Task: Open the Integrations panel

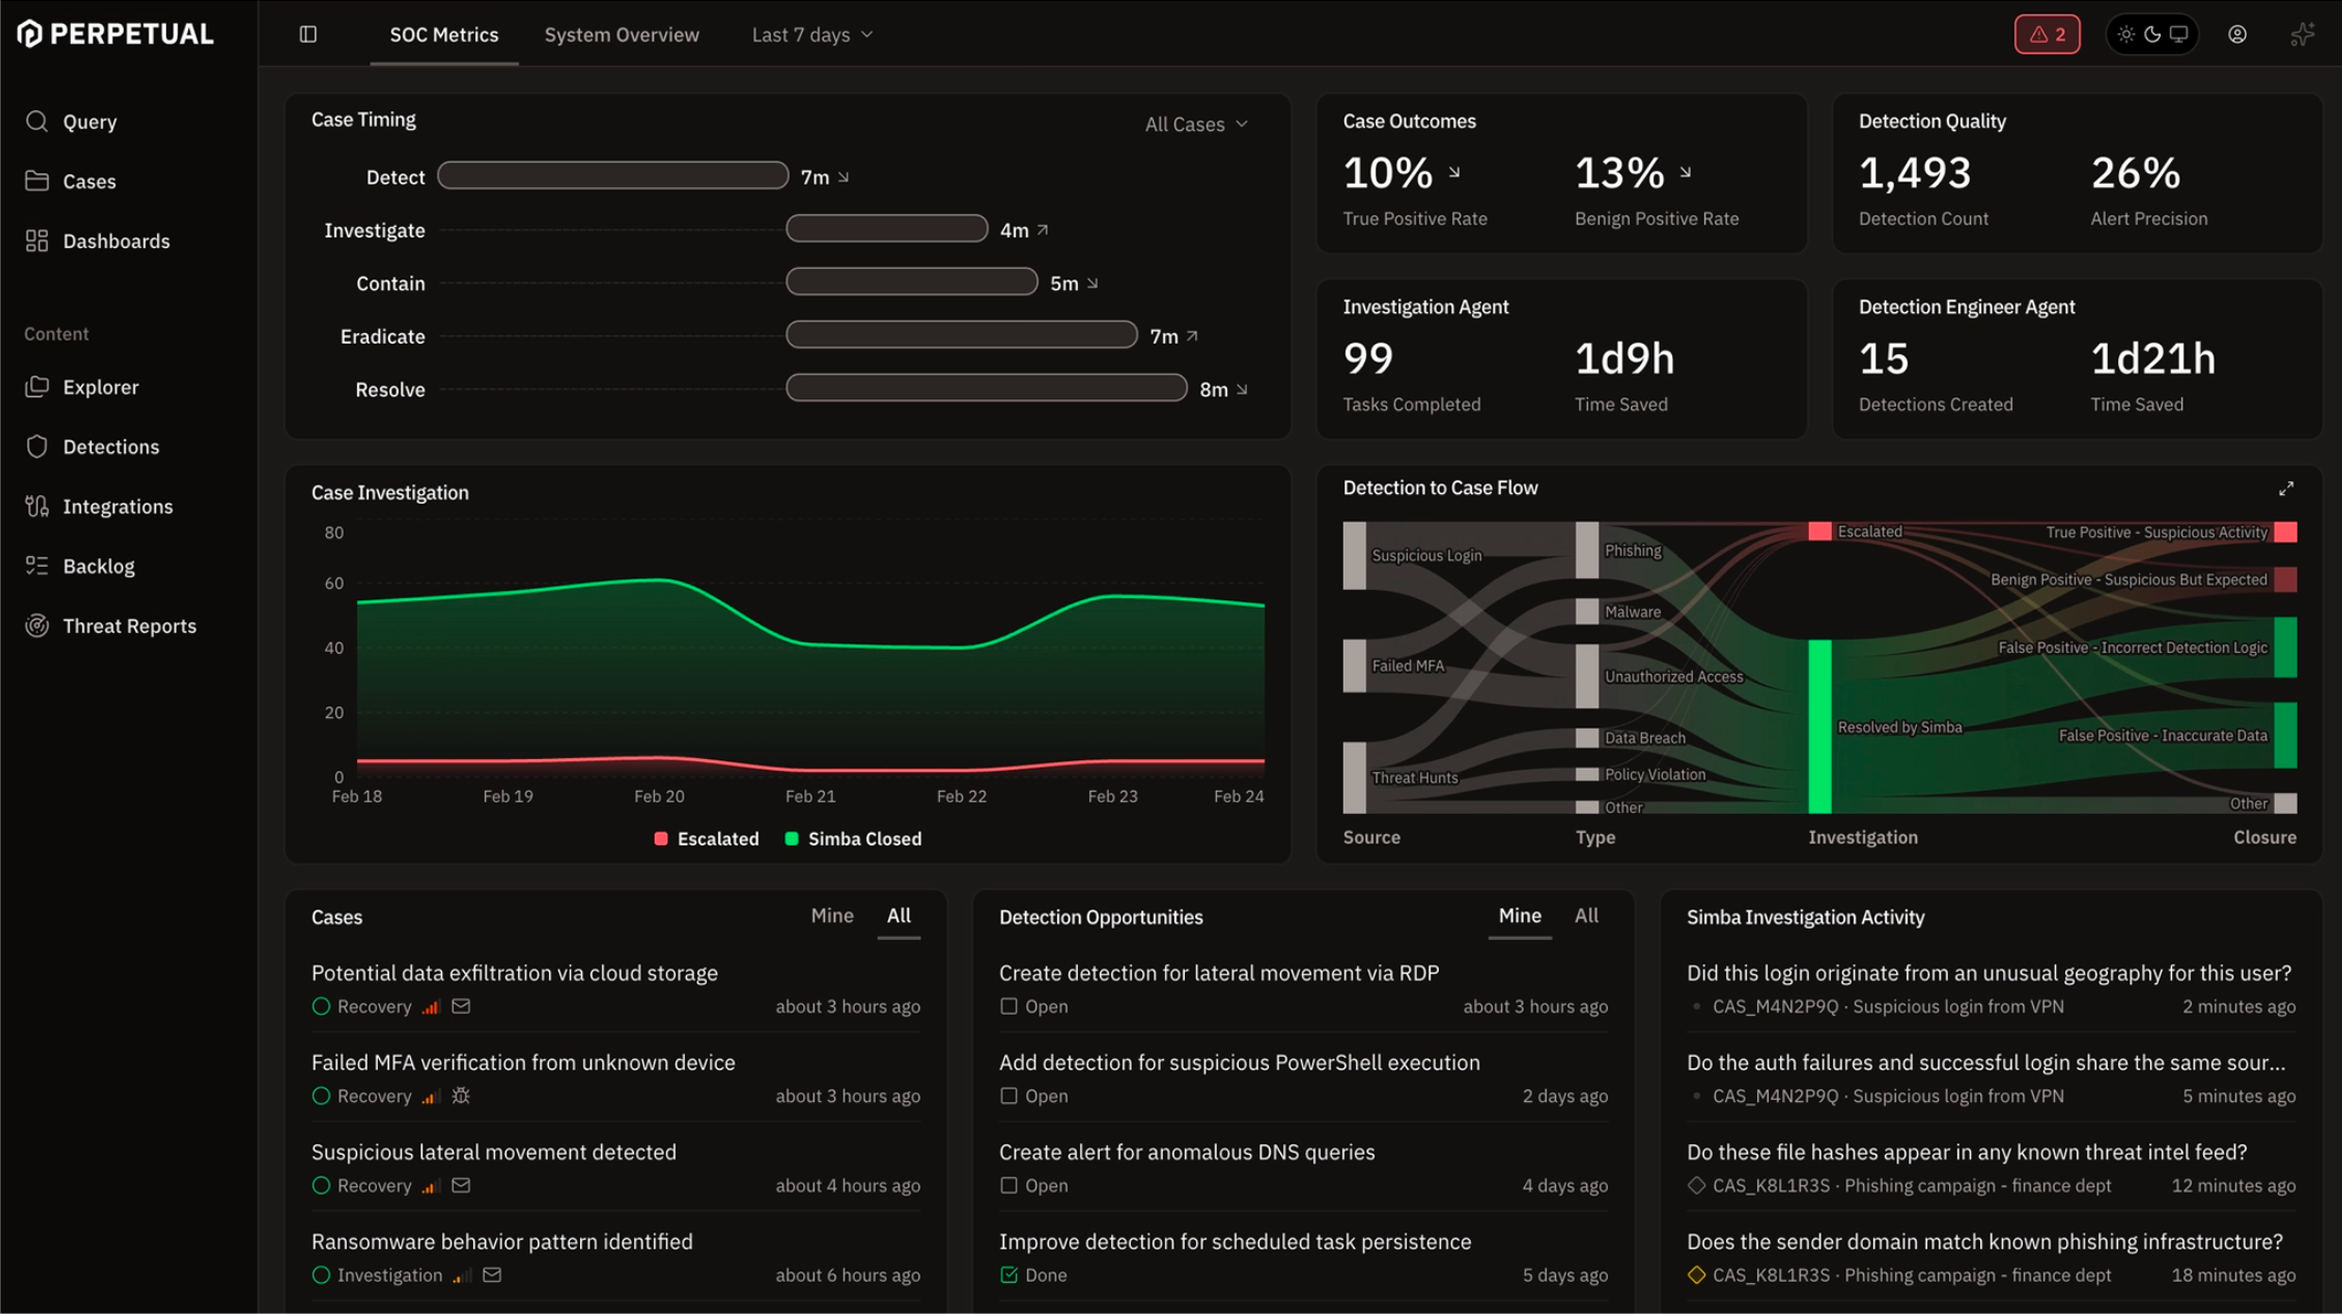Action: [x=118, y=506]
